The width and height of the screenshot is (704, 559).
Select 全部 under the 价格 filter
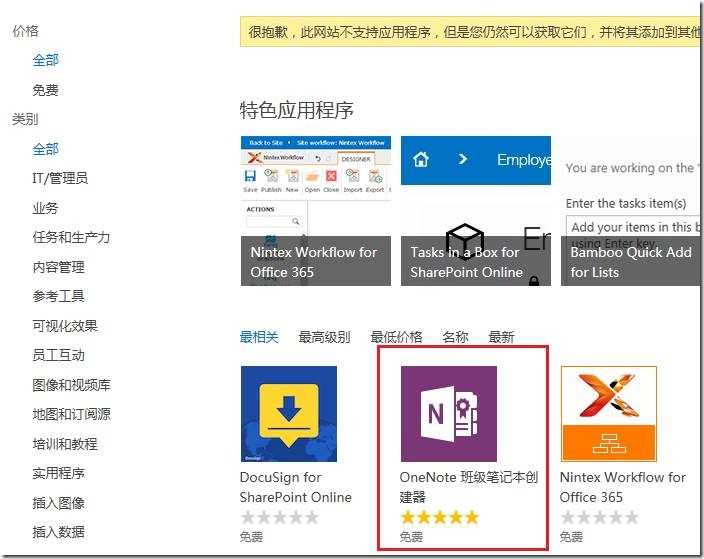[x=45, y=60]
